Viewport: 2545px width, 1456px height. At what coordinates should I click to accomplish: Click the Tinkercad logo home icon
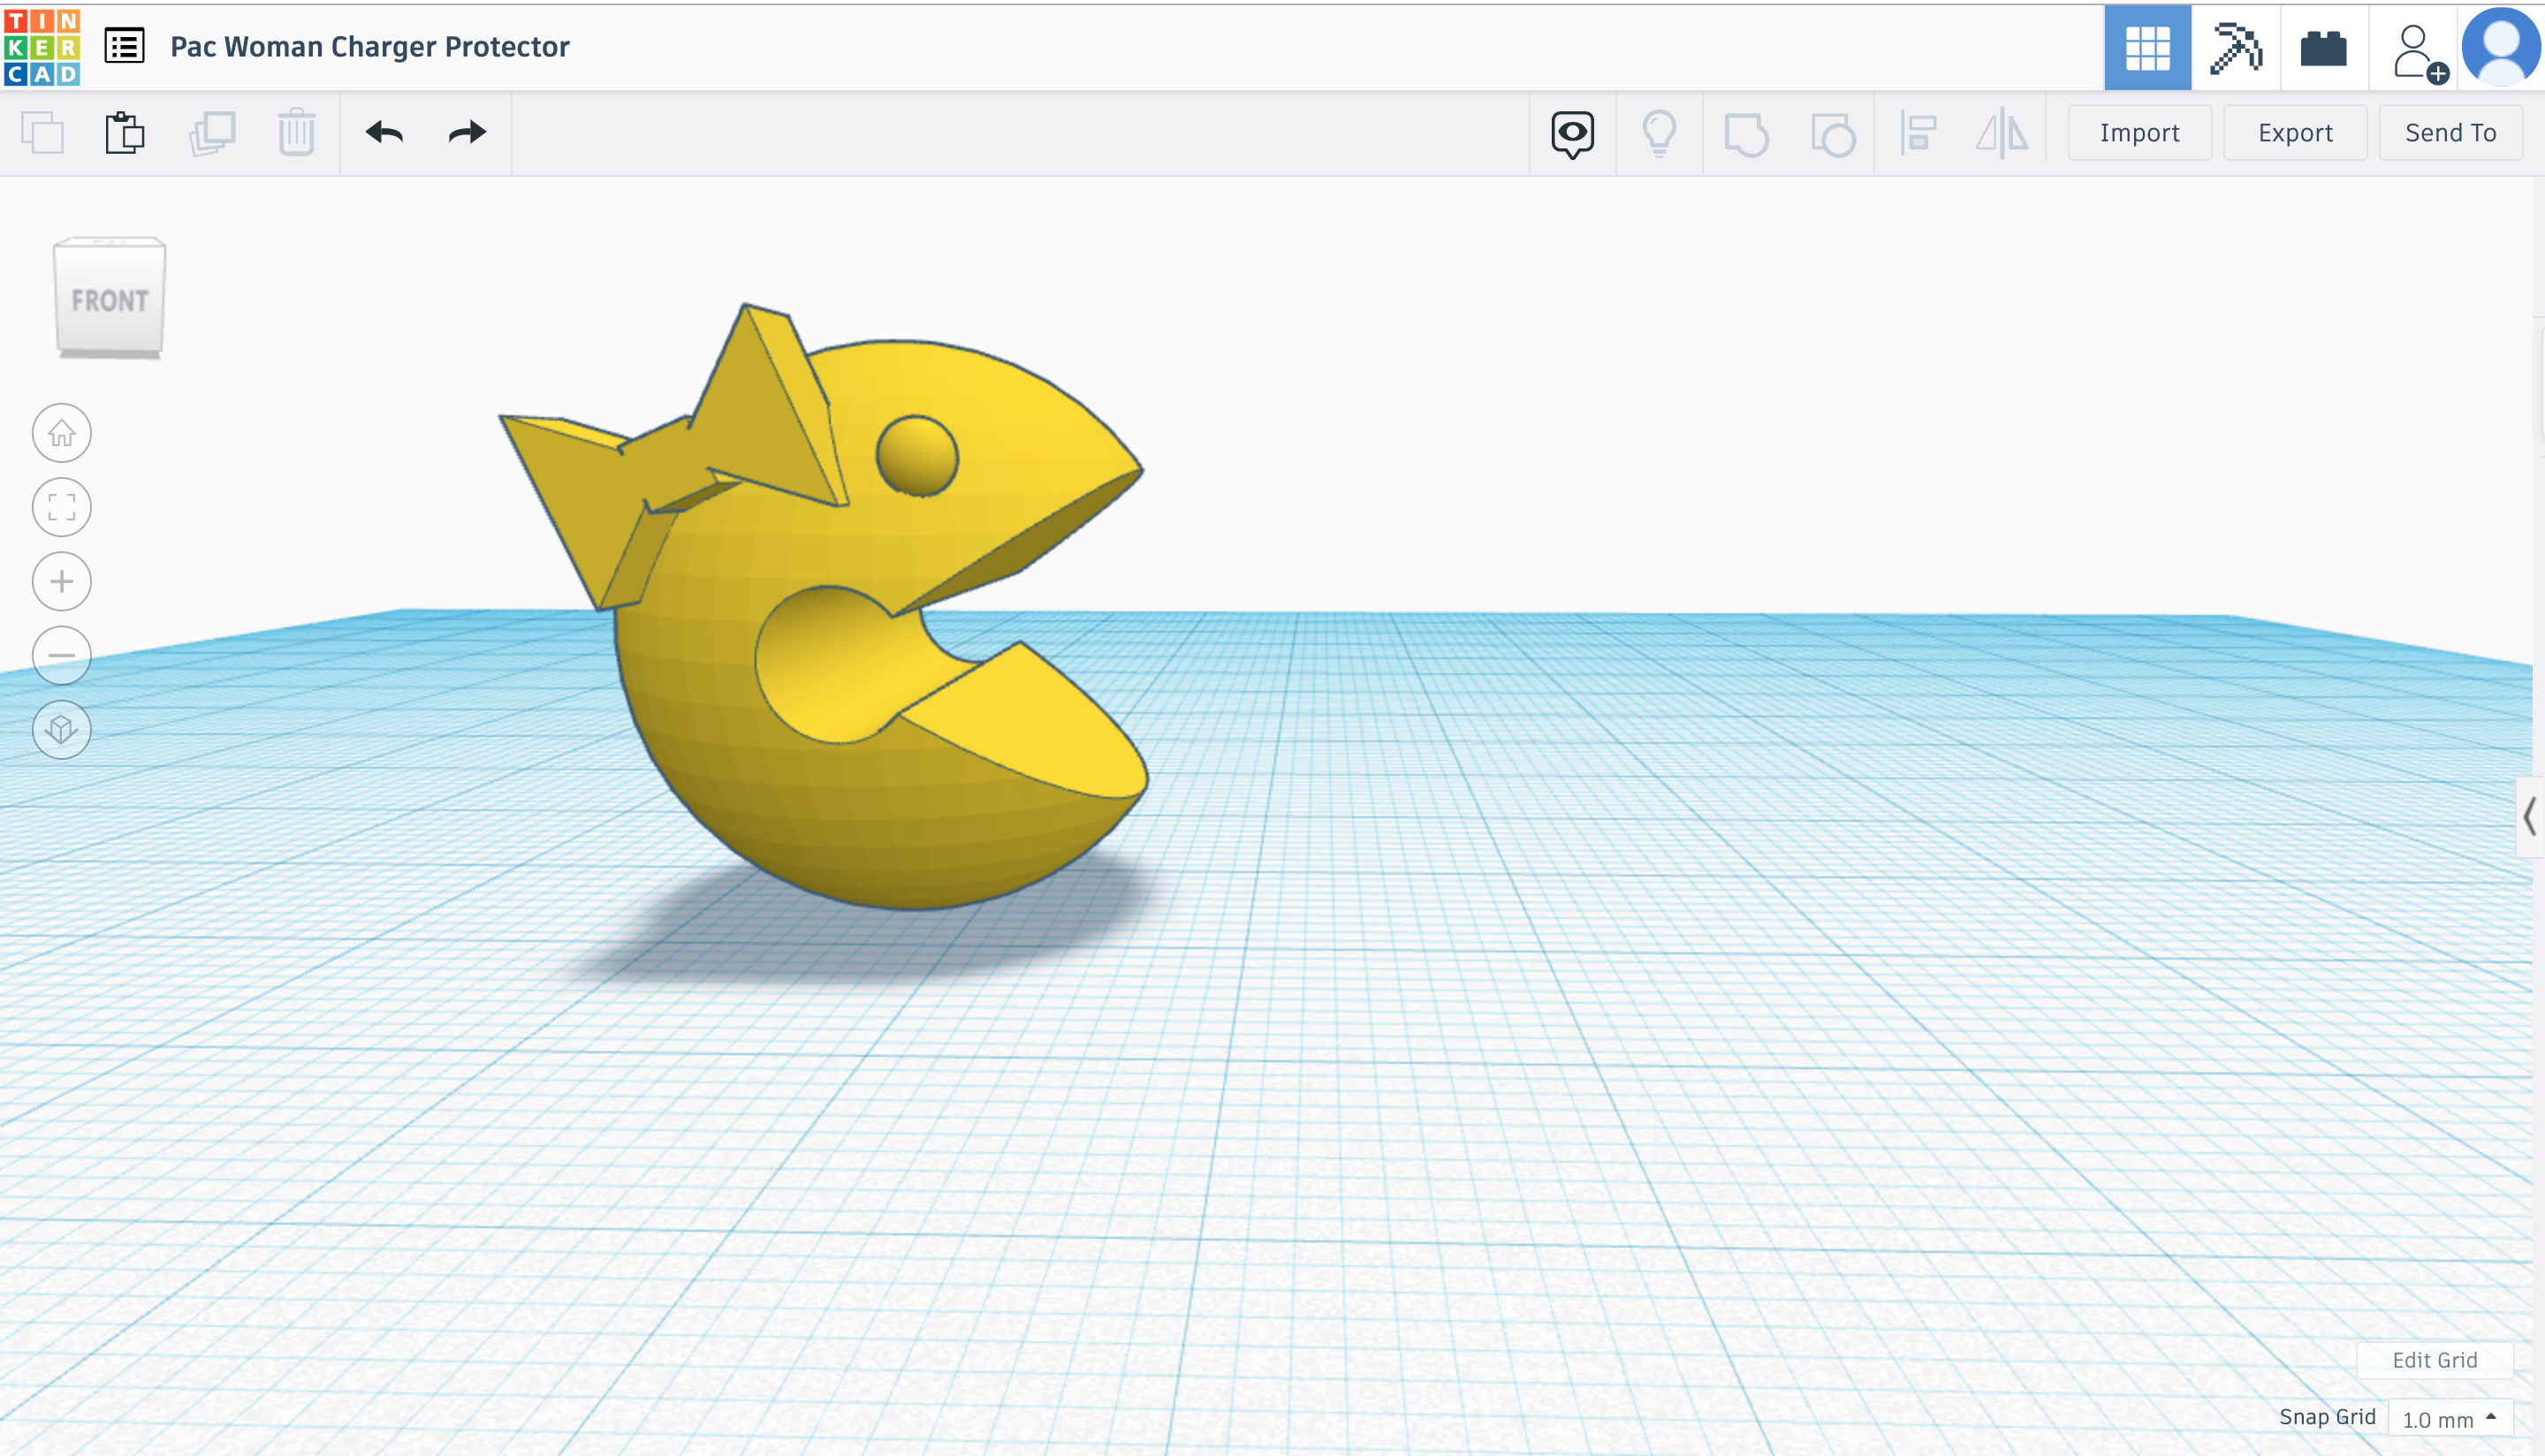(42, 47)
